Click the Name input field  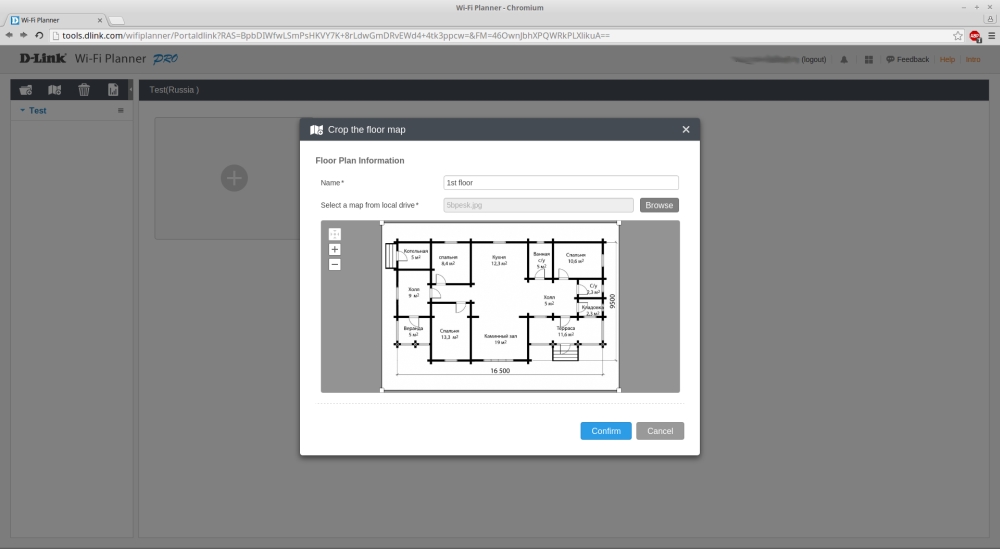point(561,183)
